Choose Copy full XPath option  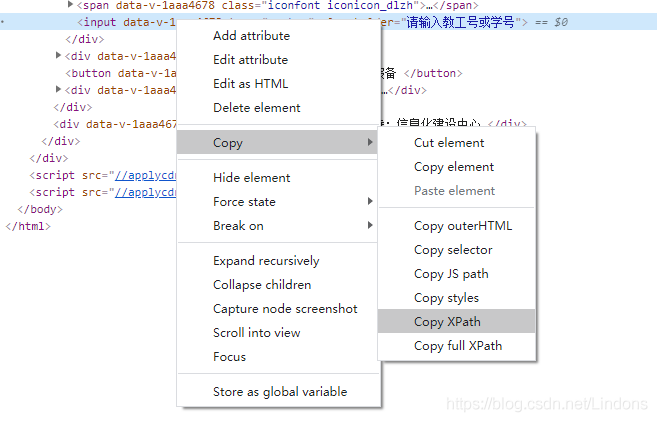pos(458,346)
